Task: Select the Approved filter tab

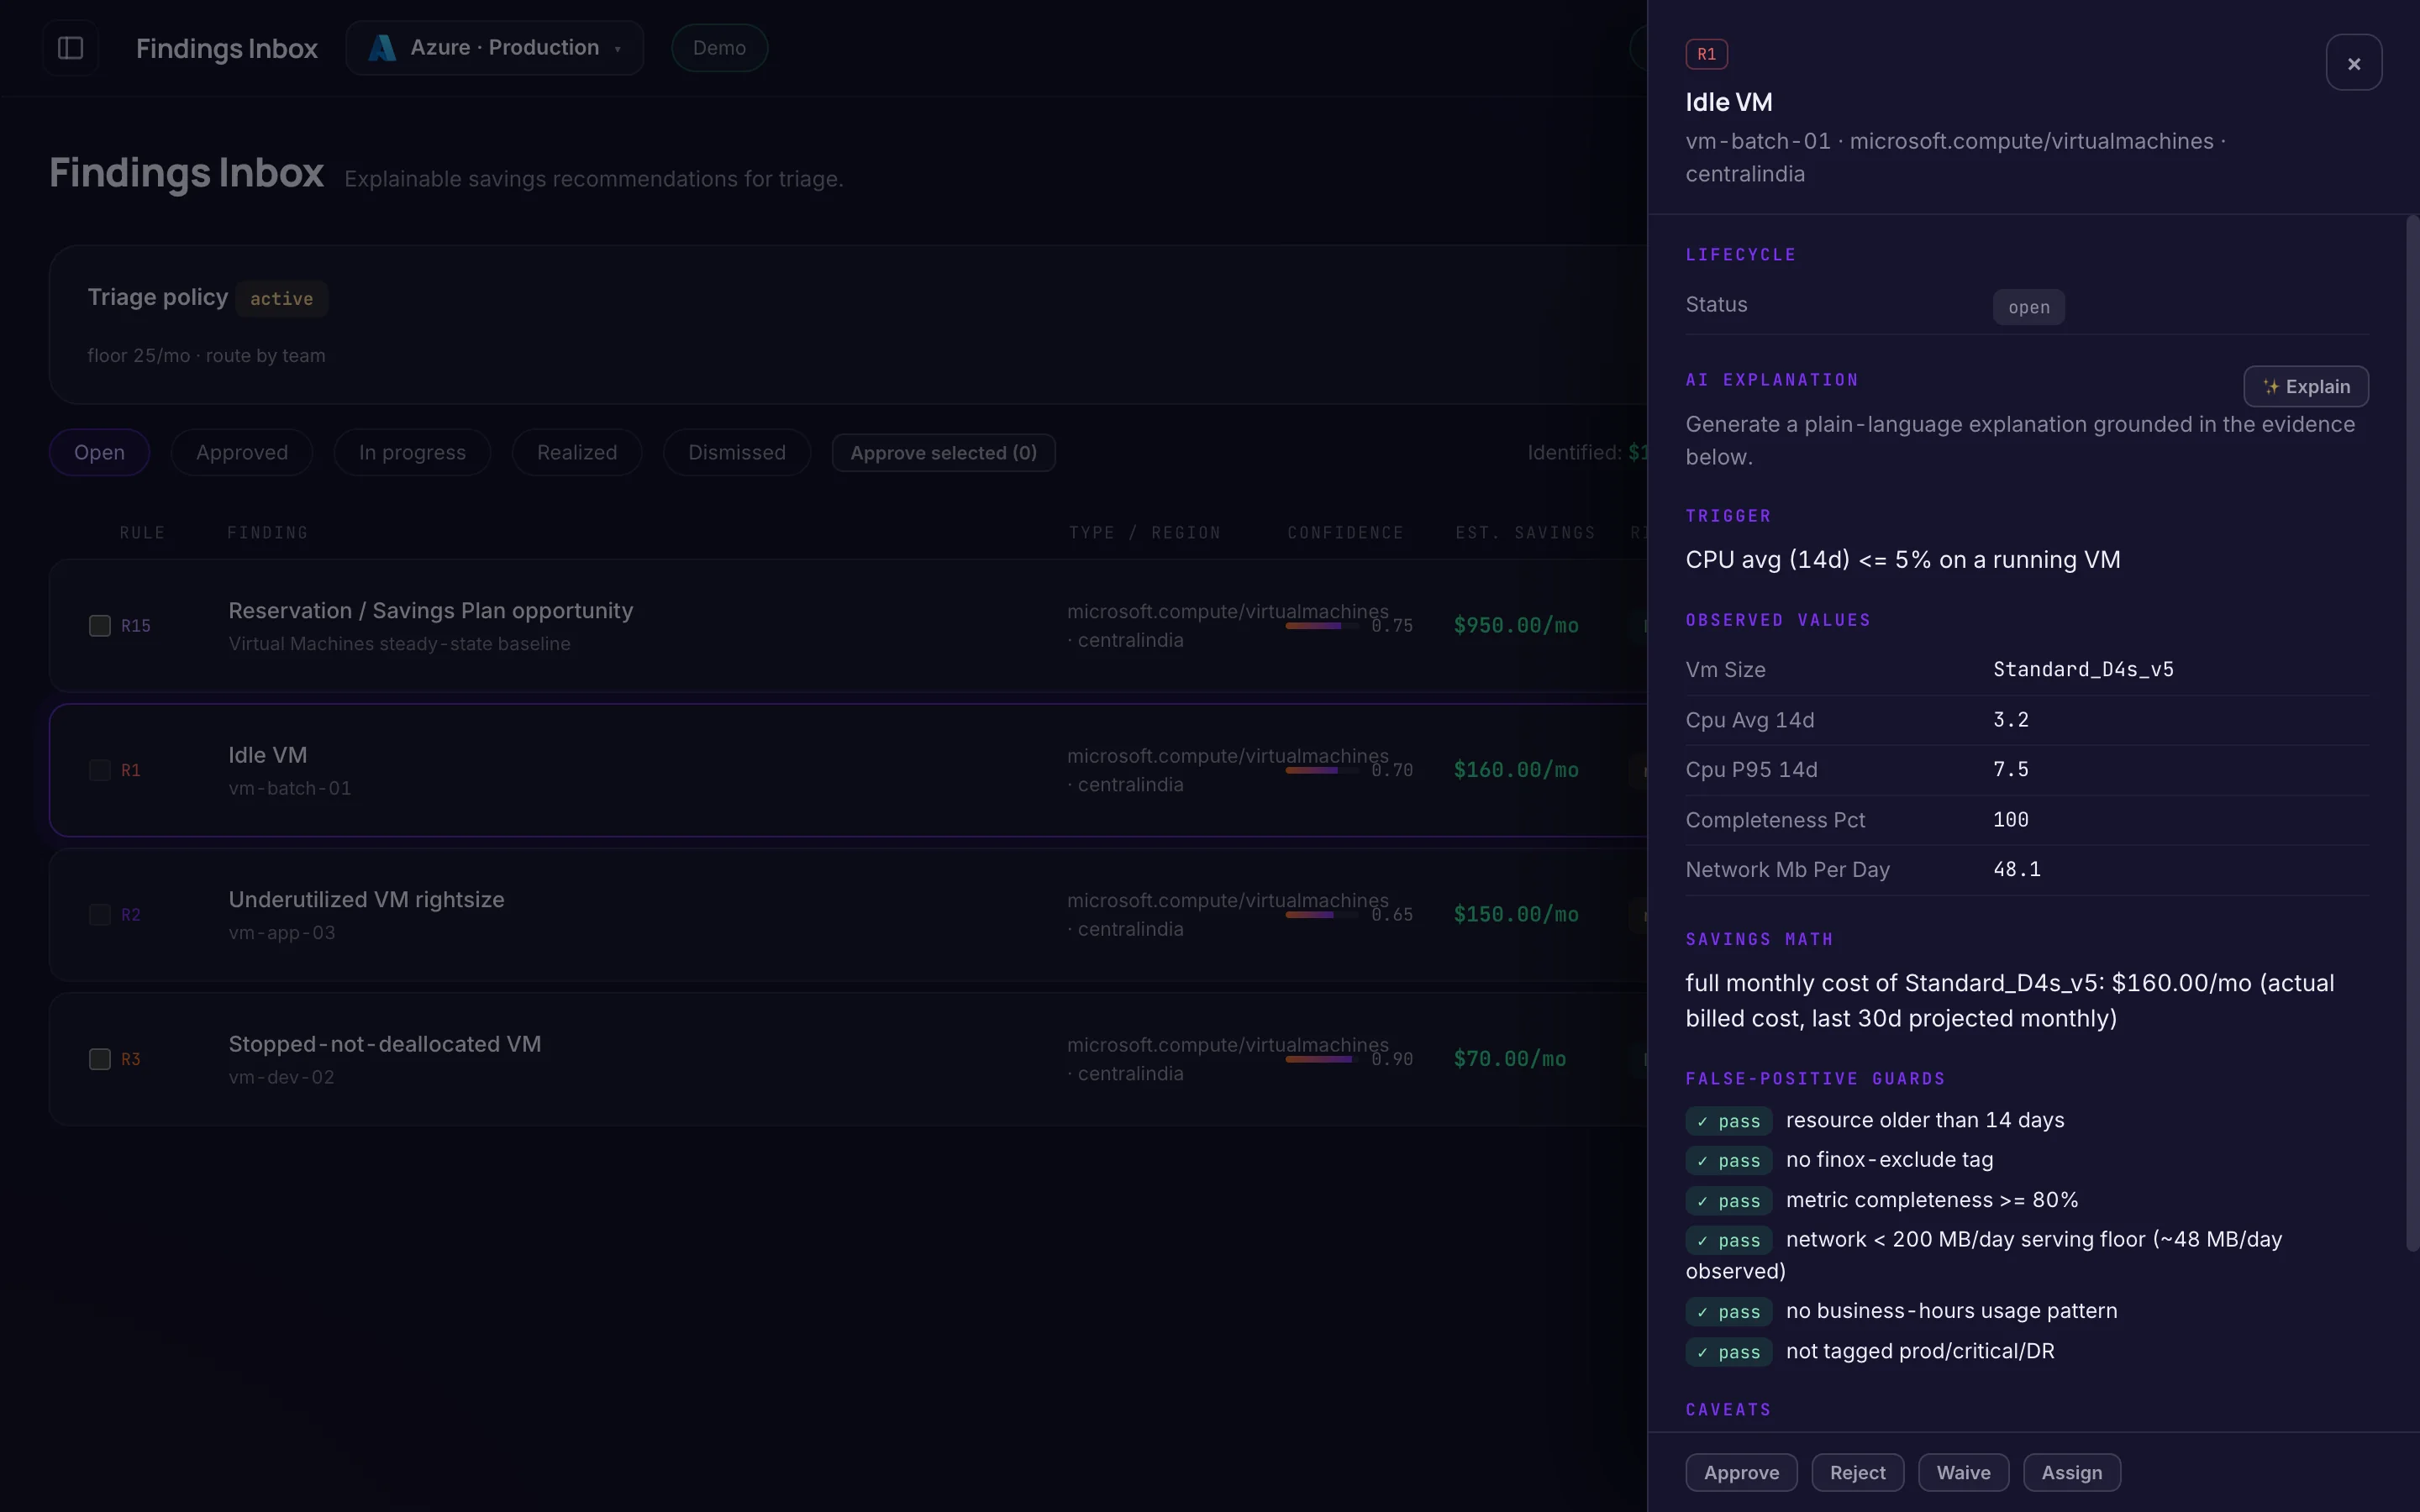Action: pyautogui.click(x=242, y=453)
